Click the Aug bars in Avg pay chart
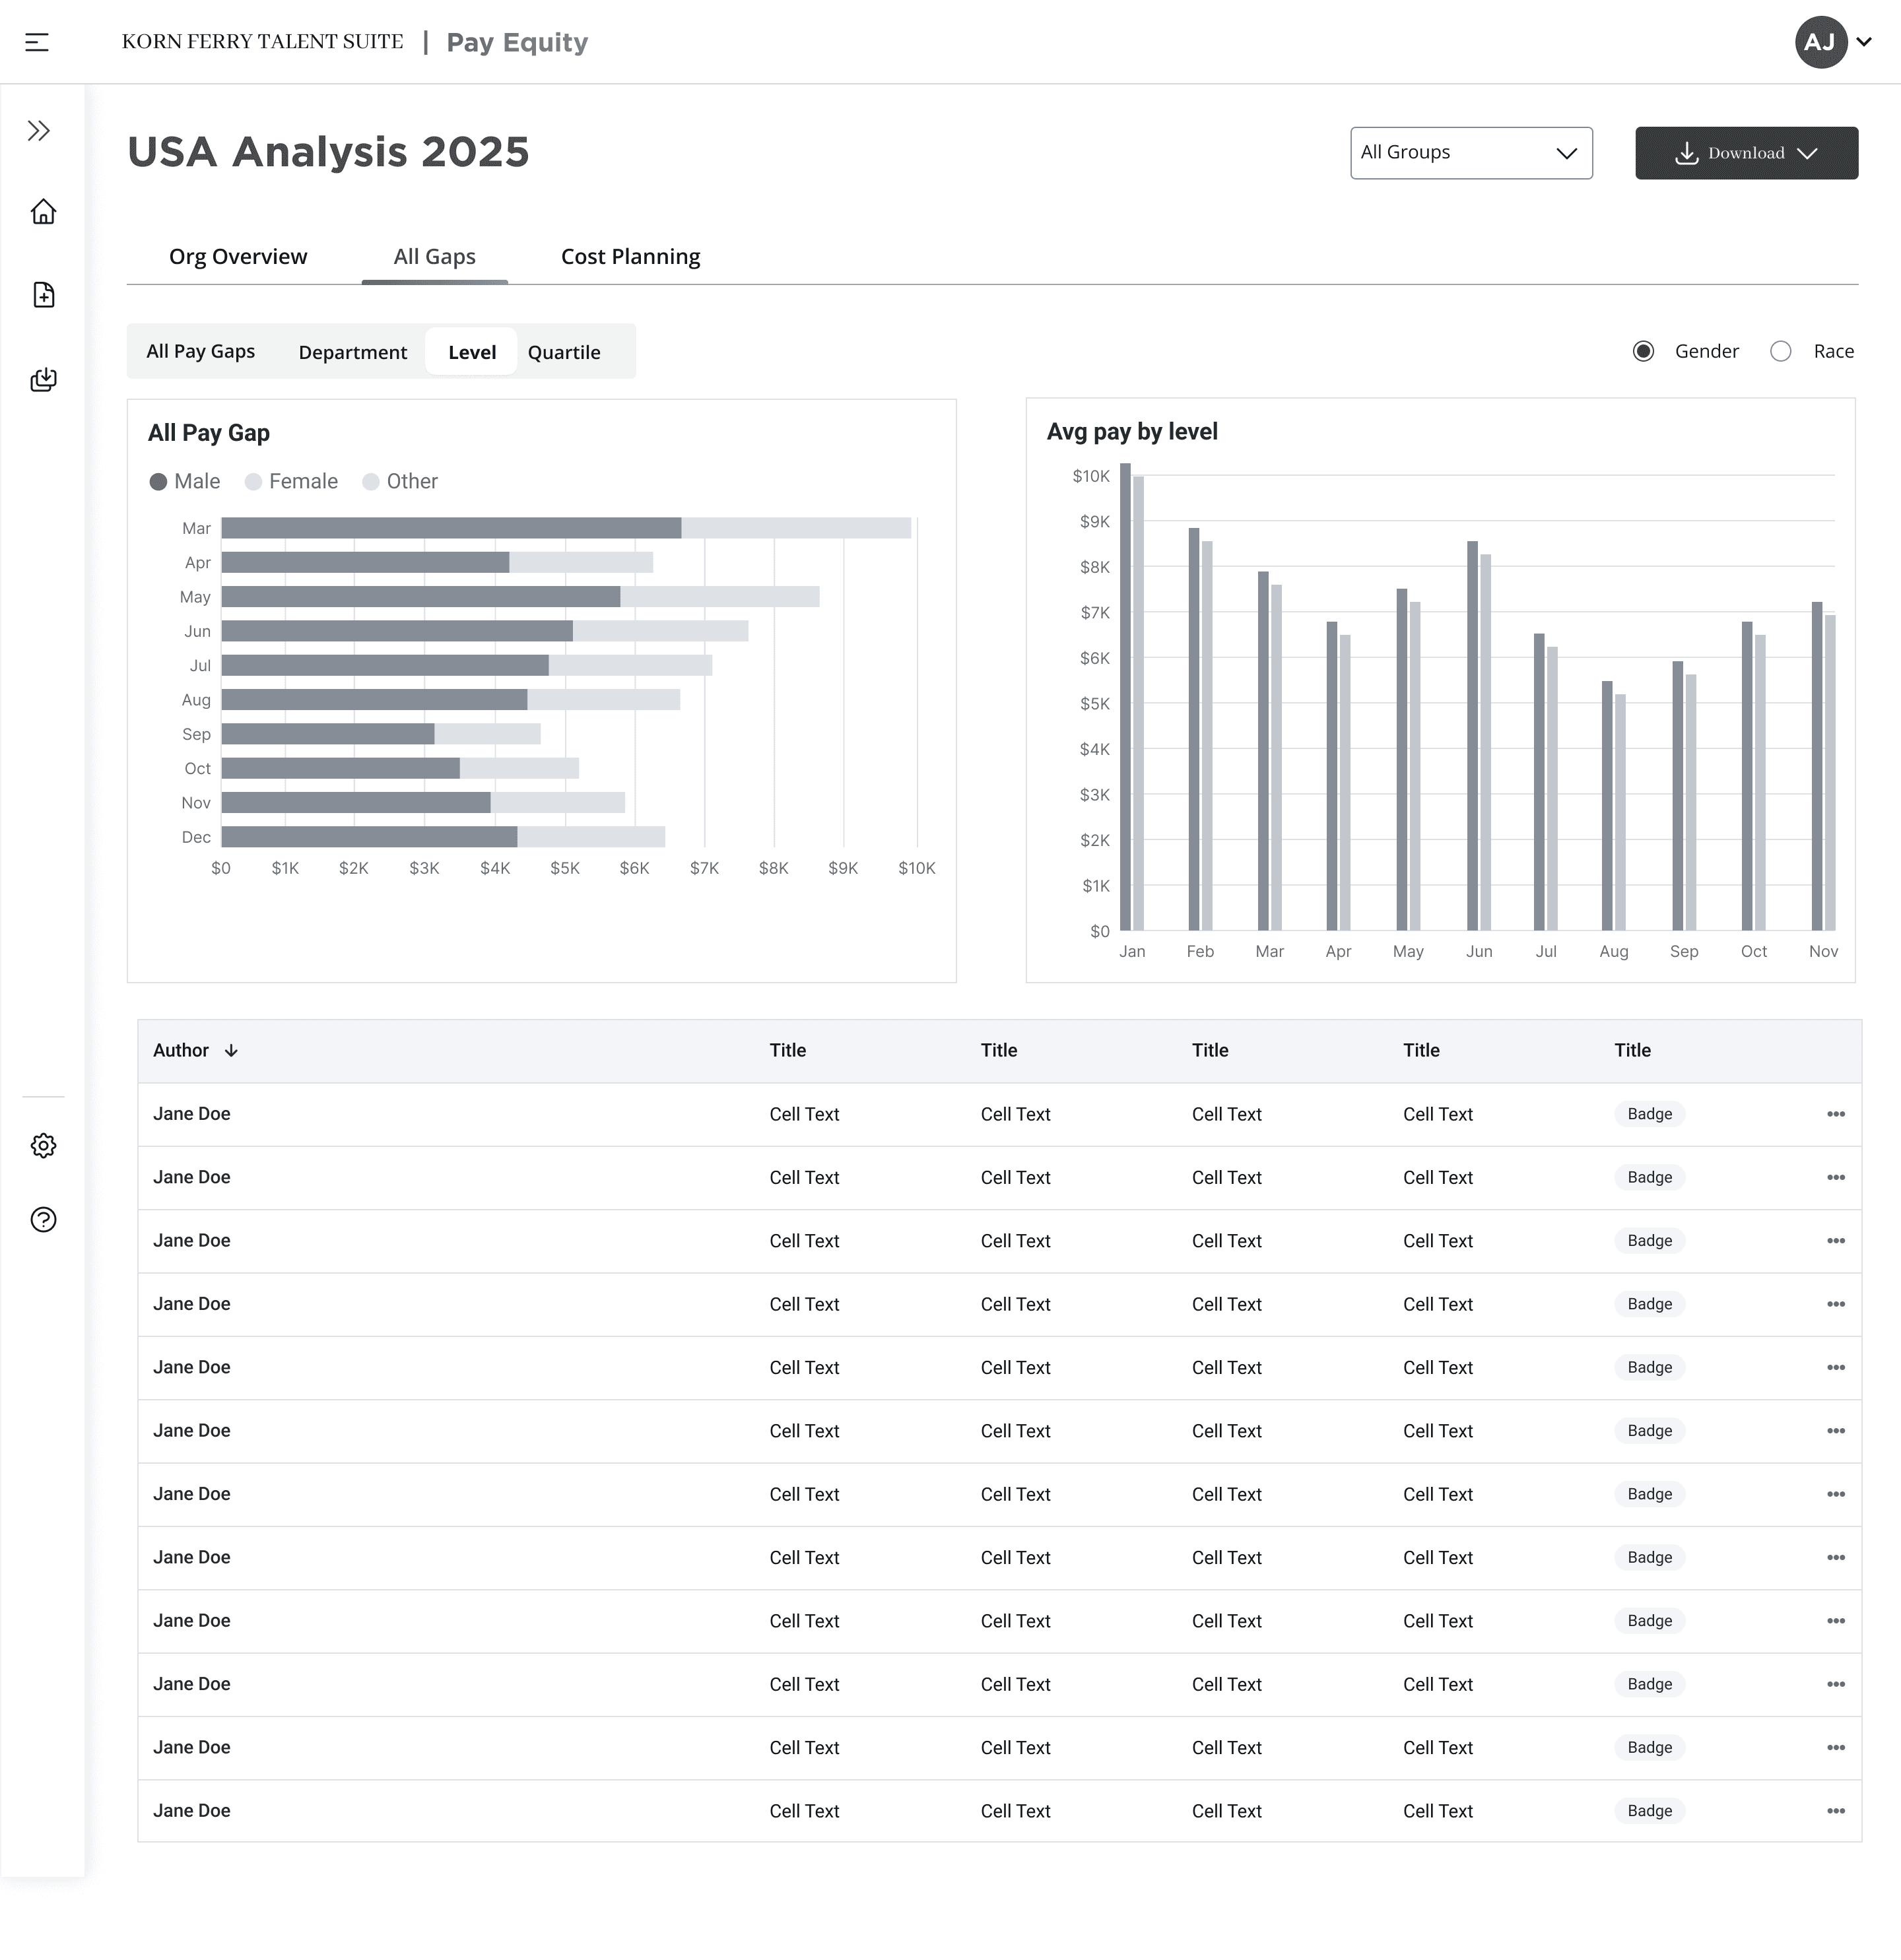 pos(1614,806)
